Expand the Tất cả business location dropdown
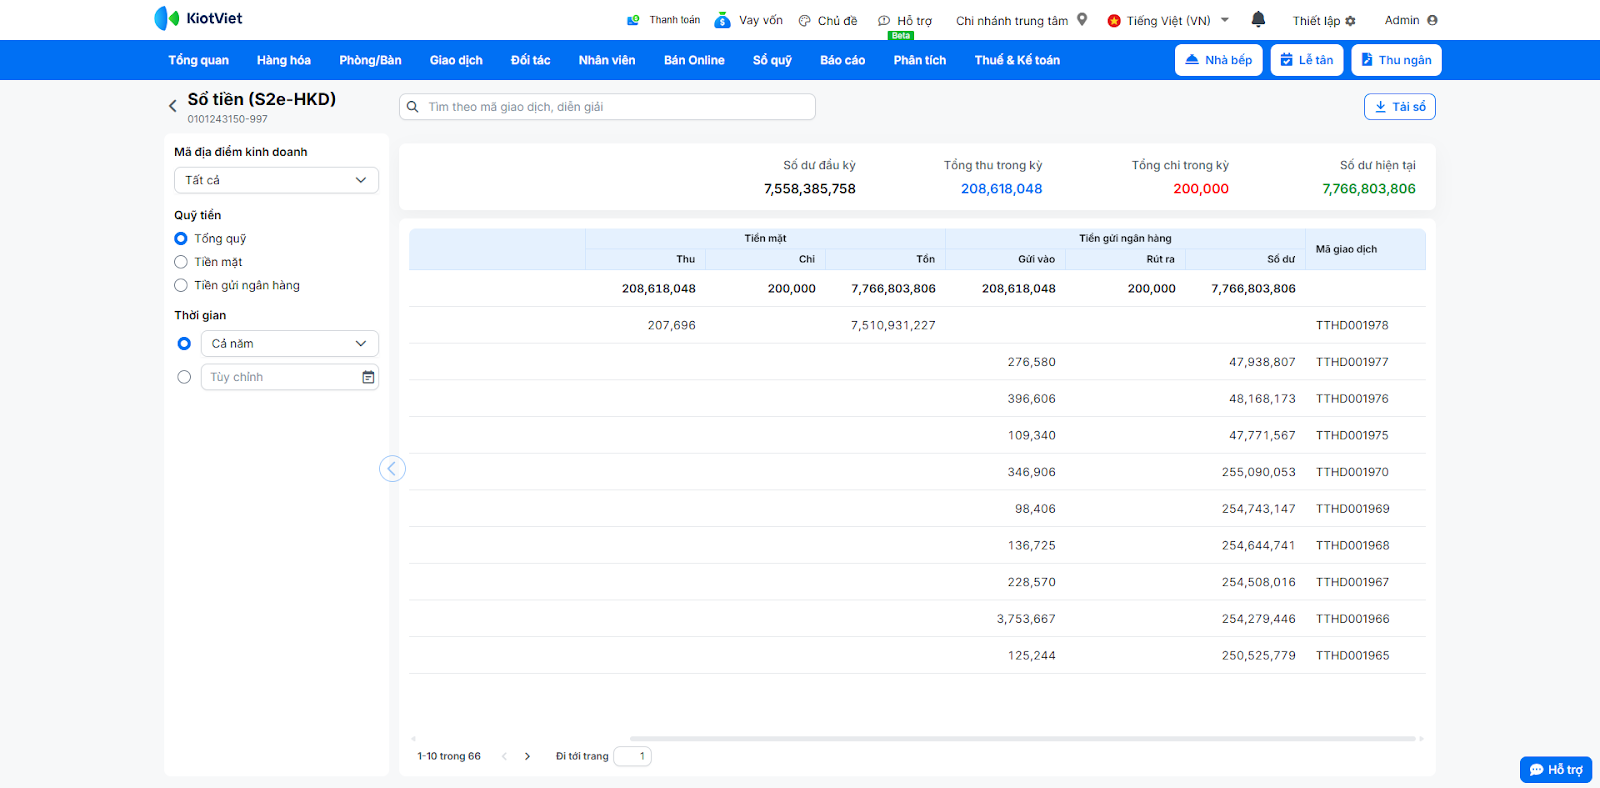1600x788 pixels. pyautogui.click(x=276, y=180)
